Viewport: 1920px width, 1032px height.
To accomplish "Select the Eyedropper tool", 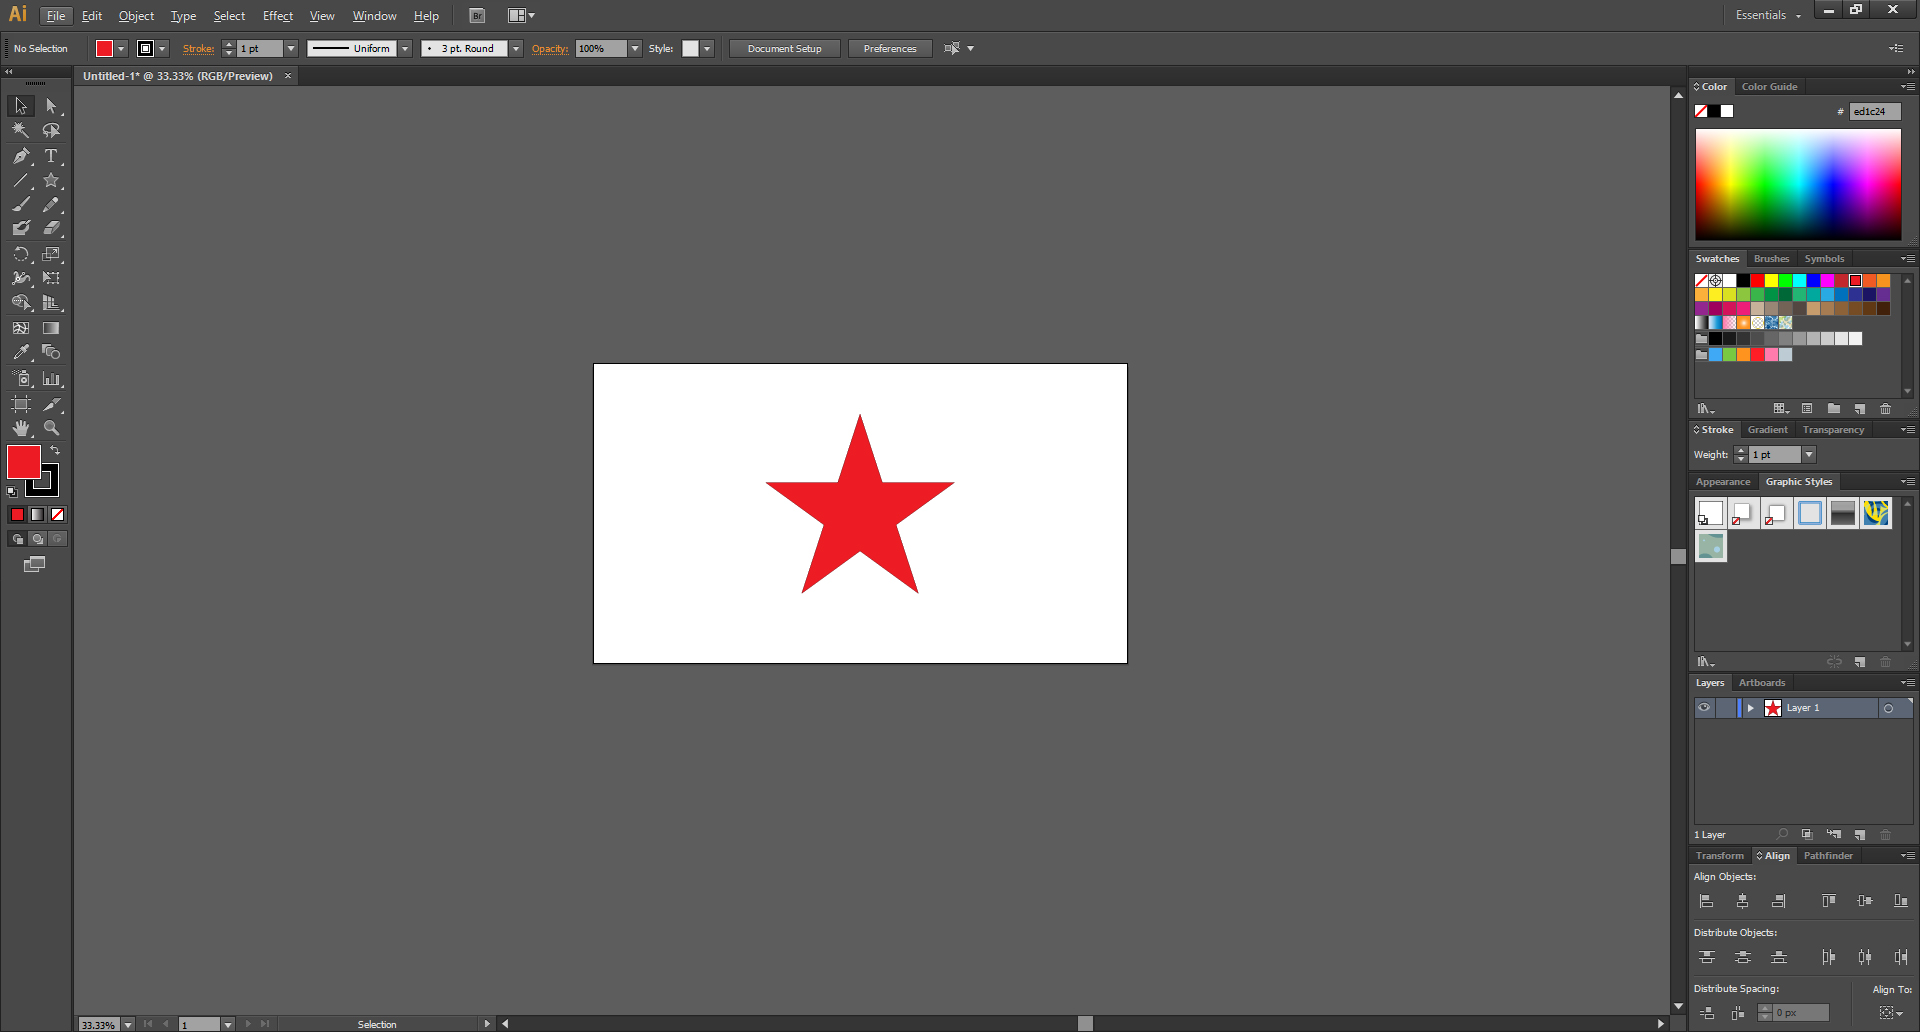I will point(21,353).
